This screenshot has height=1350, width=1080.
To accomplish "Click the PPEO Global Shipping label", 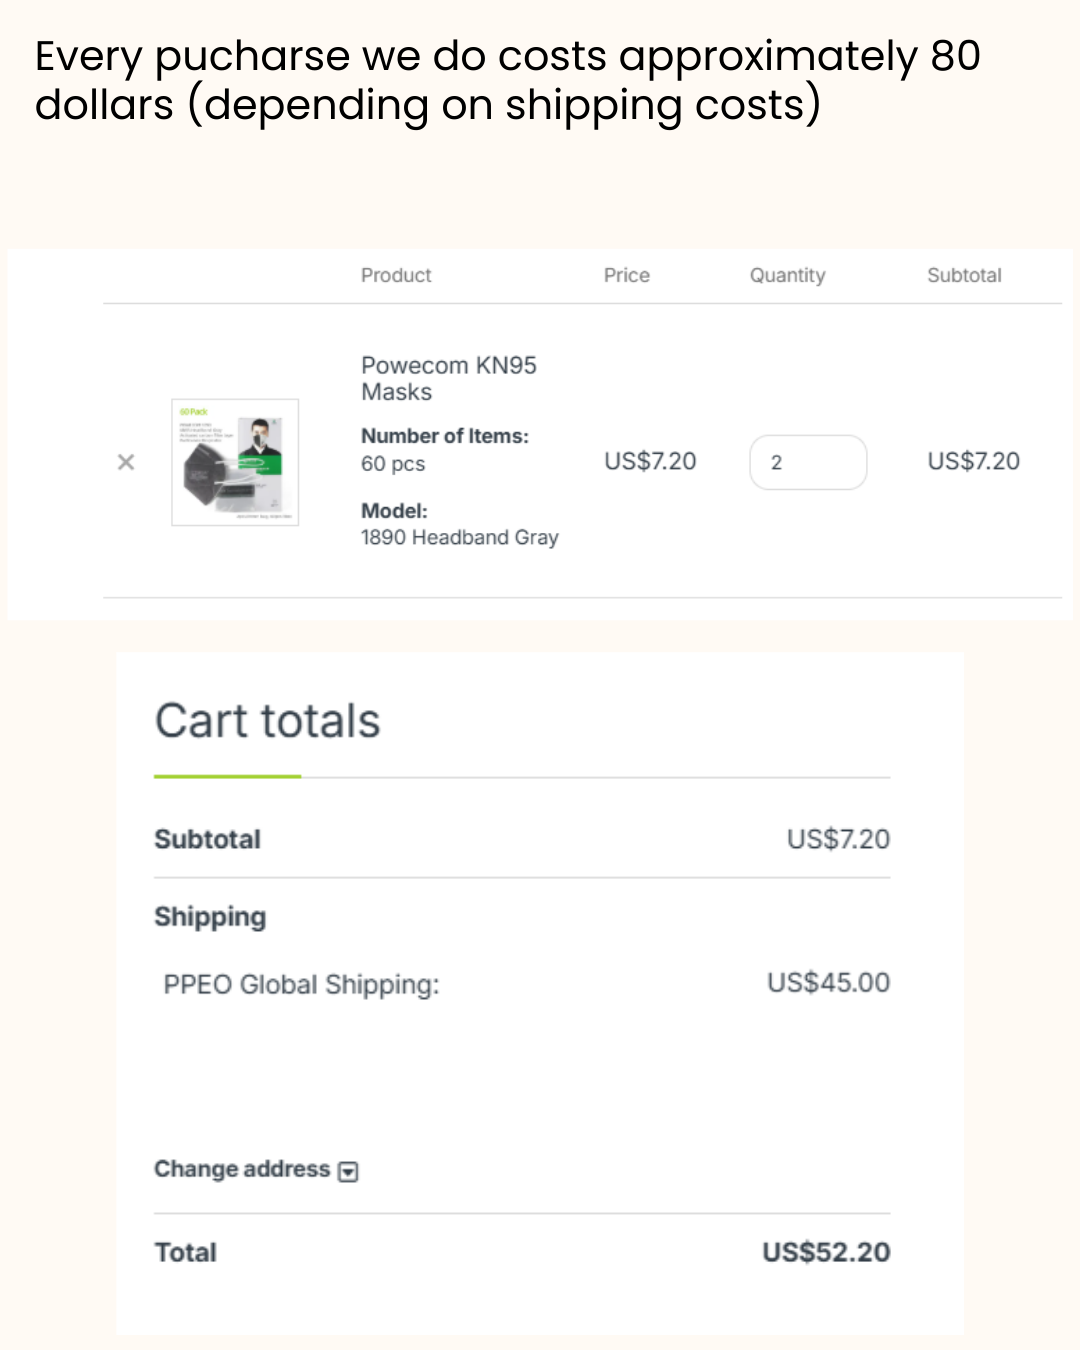I will 301,985.
